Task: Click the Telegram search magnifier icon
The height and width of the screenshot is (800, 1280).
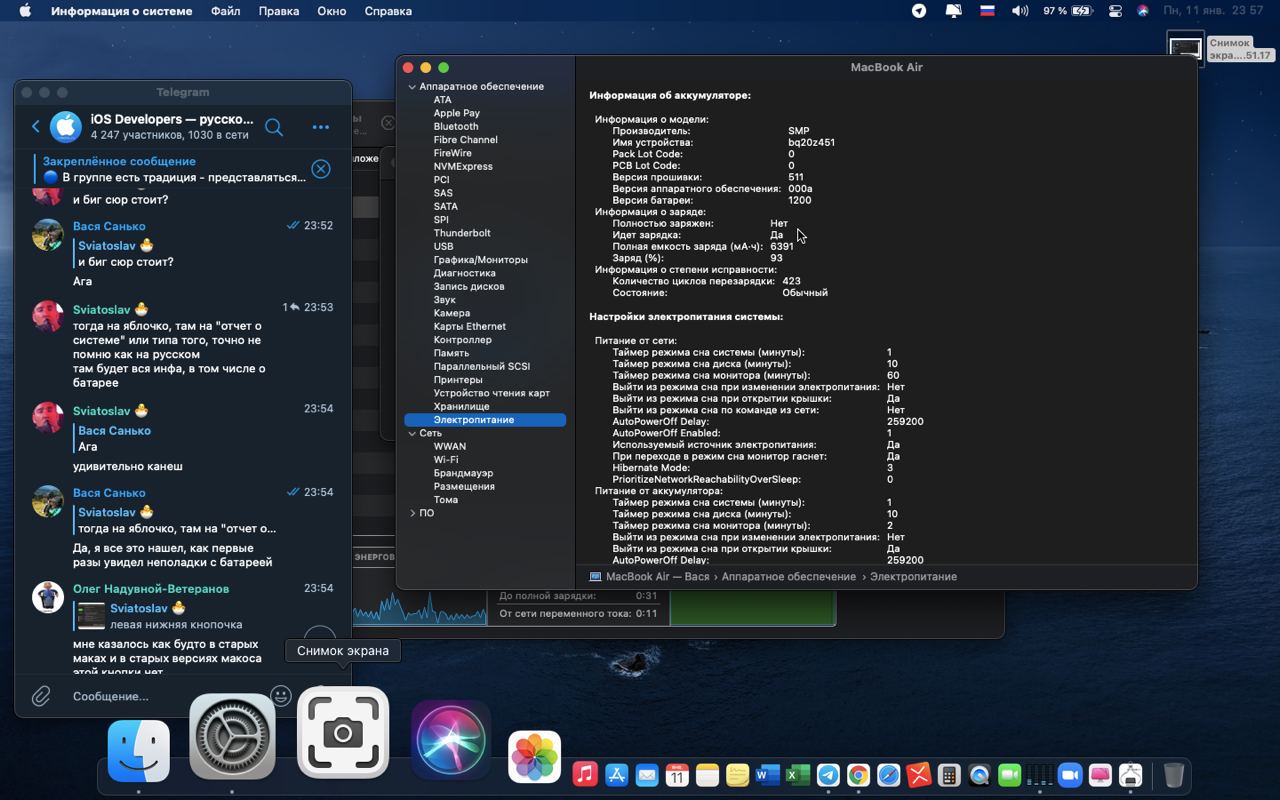Action: click(274, 127)
